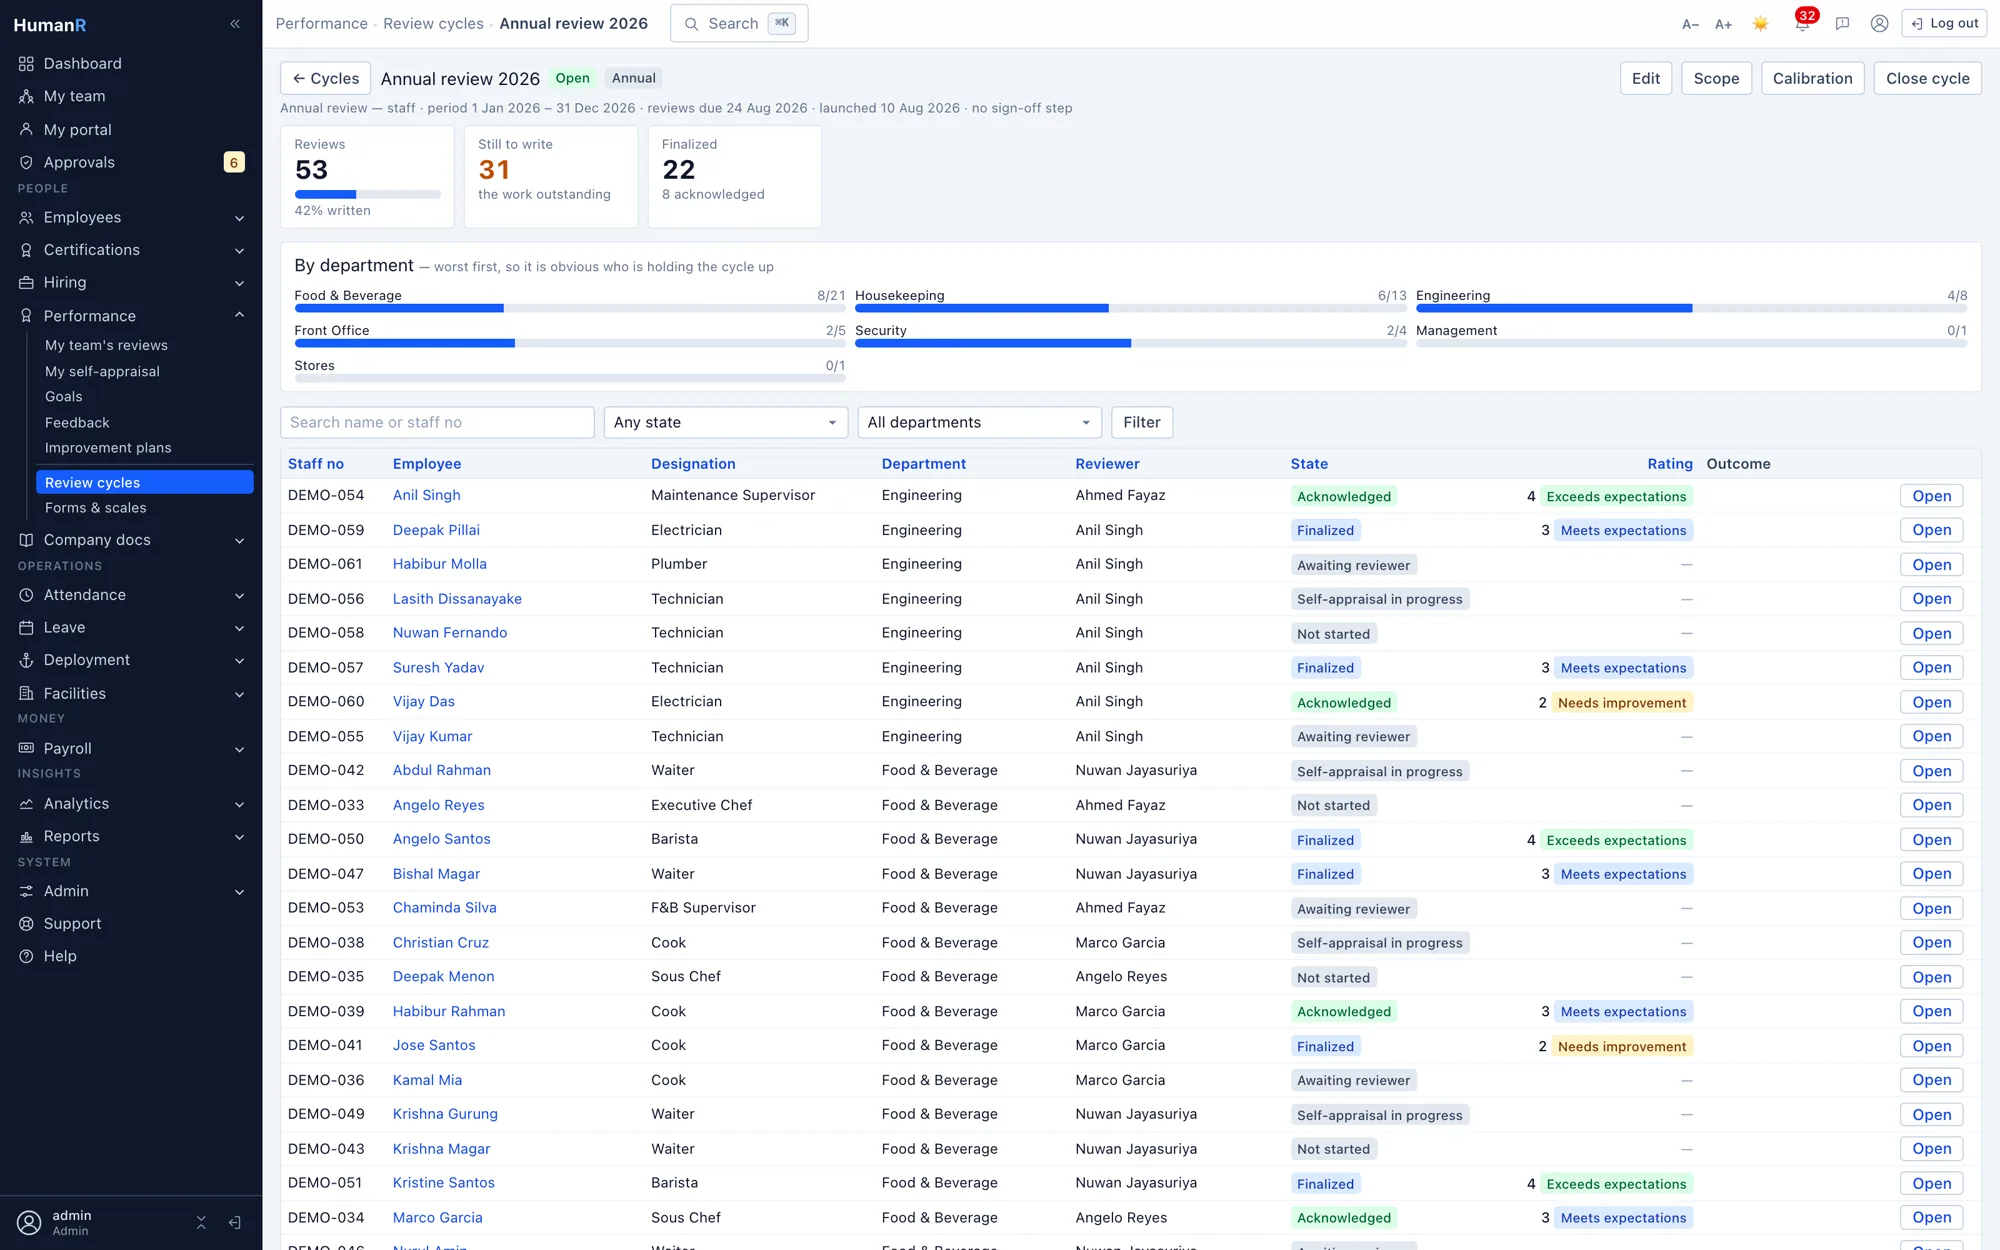Click the Support lifebuoy icon

click(26, 924)
